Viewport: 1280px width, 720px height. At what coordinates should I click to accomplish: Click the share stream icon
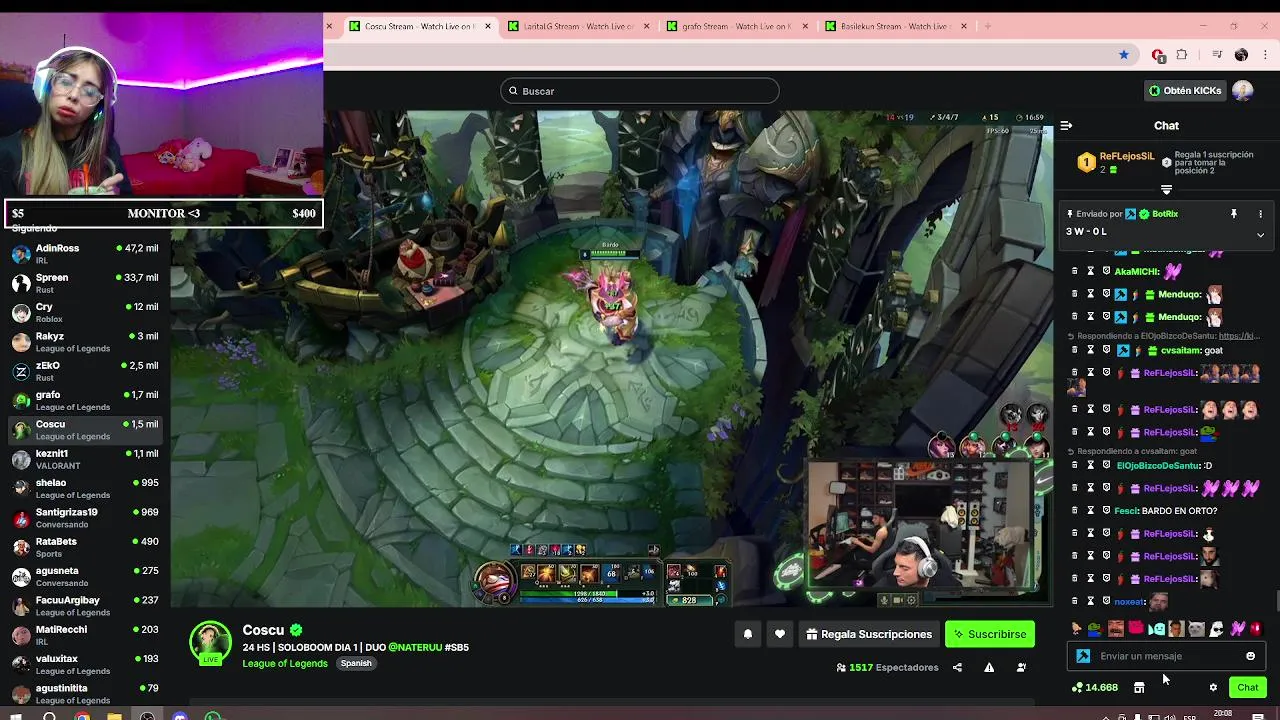957,667
